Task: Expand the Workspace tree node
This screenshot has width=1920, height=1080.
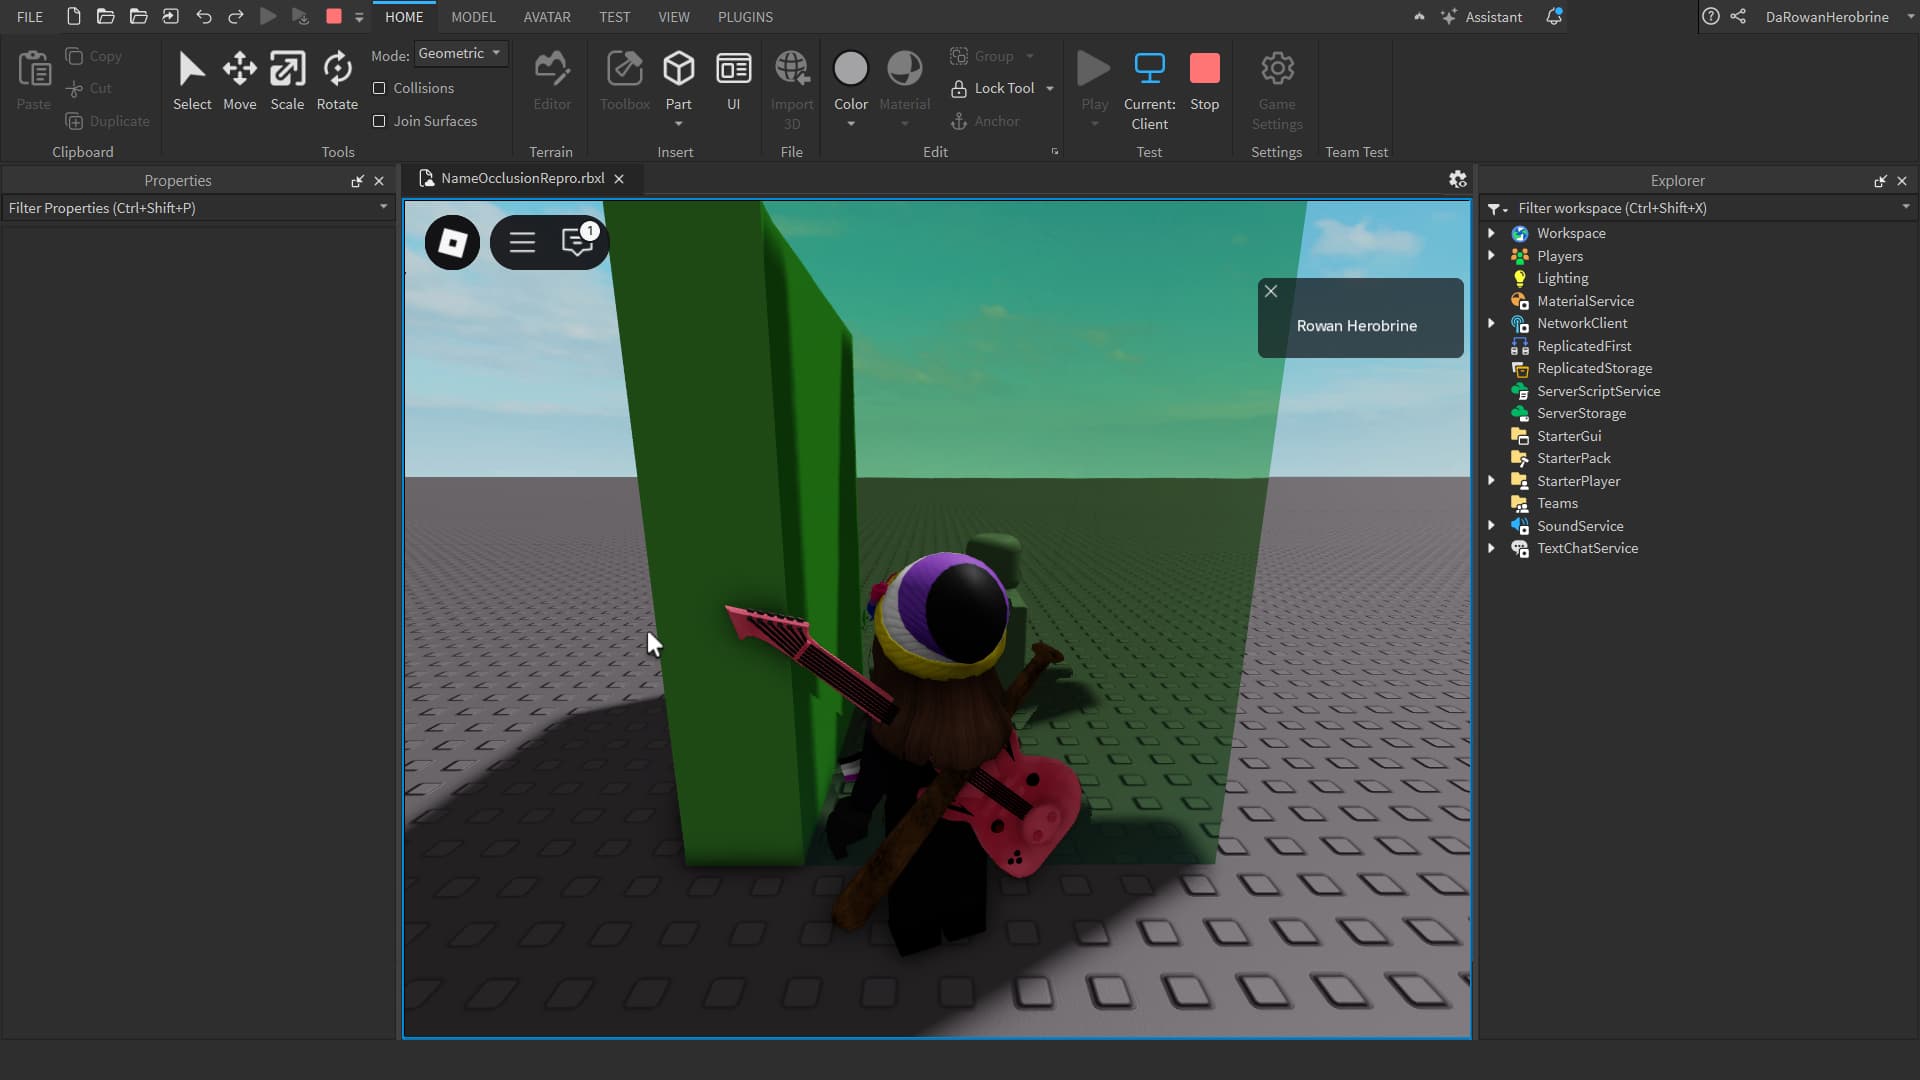Action: coord(1491,233)
